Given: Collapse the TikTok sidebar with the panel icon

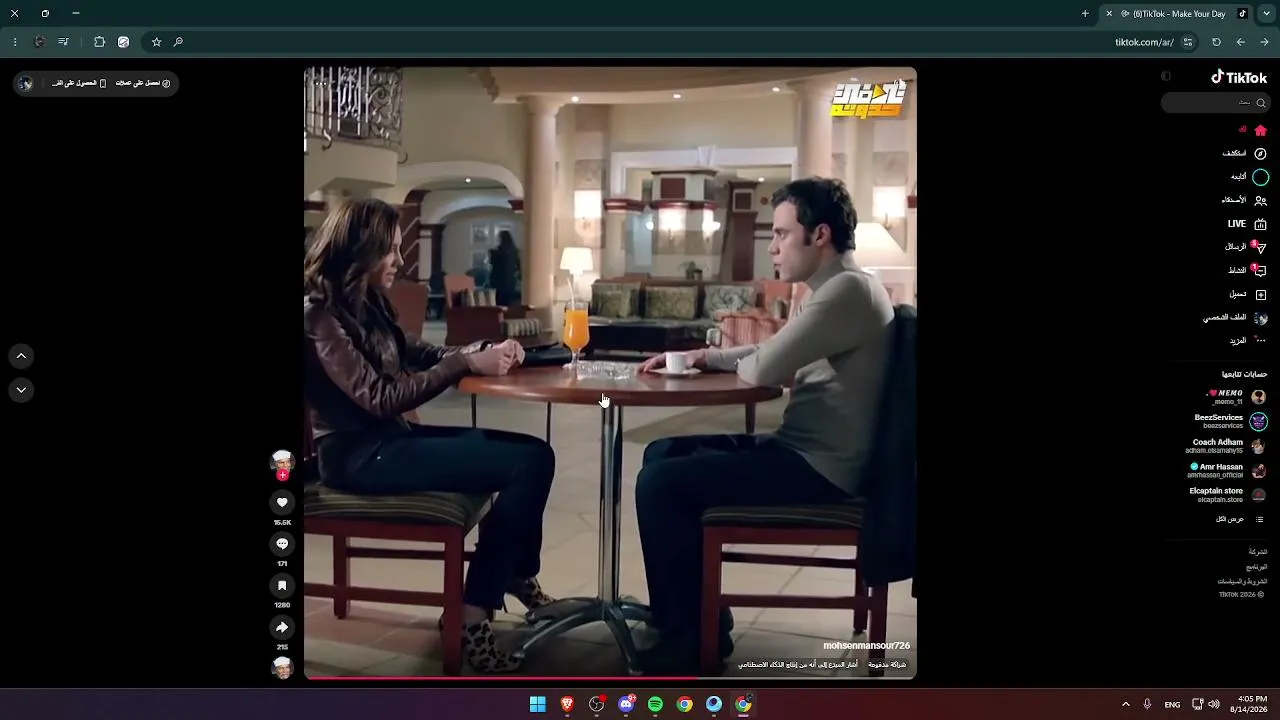Looking at the screenshot, I should [x=1166, y=76].
